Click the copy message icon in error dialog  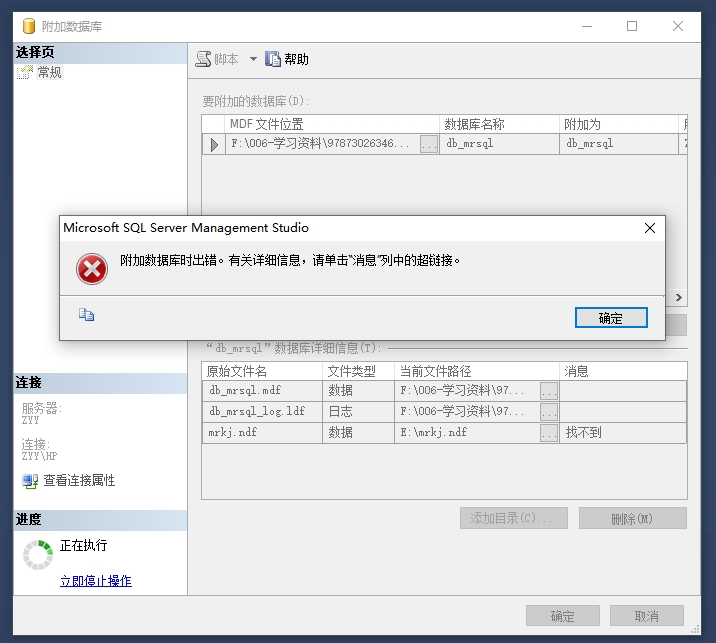(86, 315)
